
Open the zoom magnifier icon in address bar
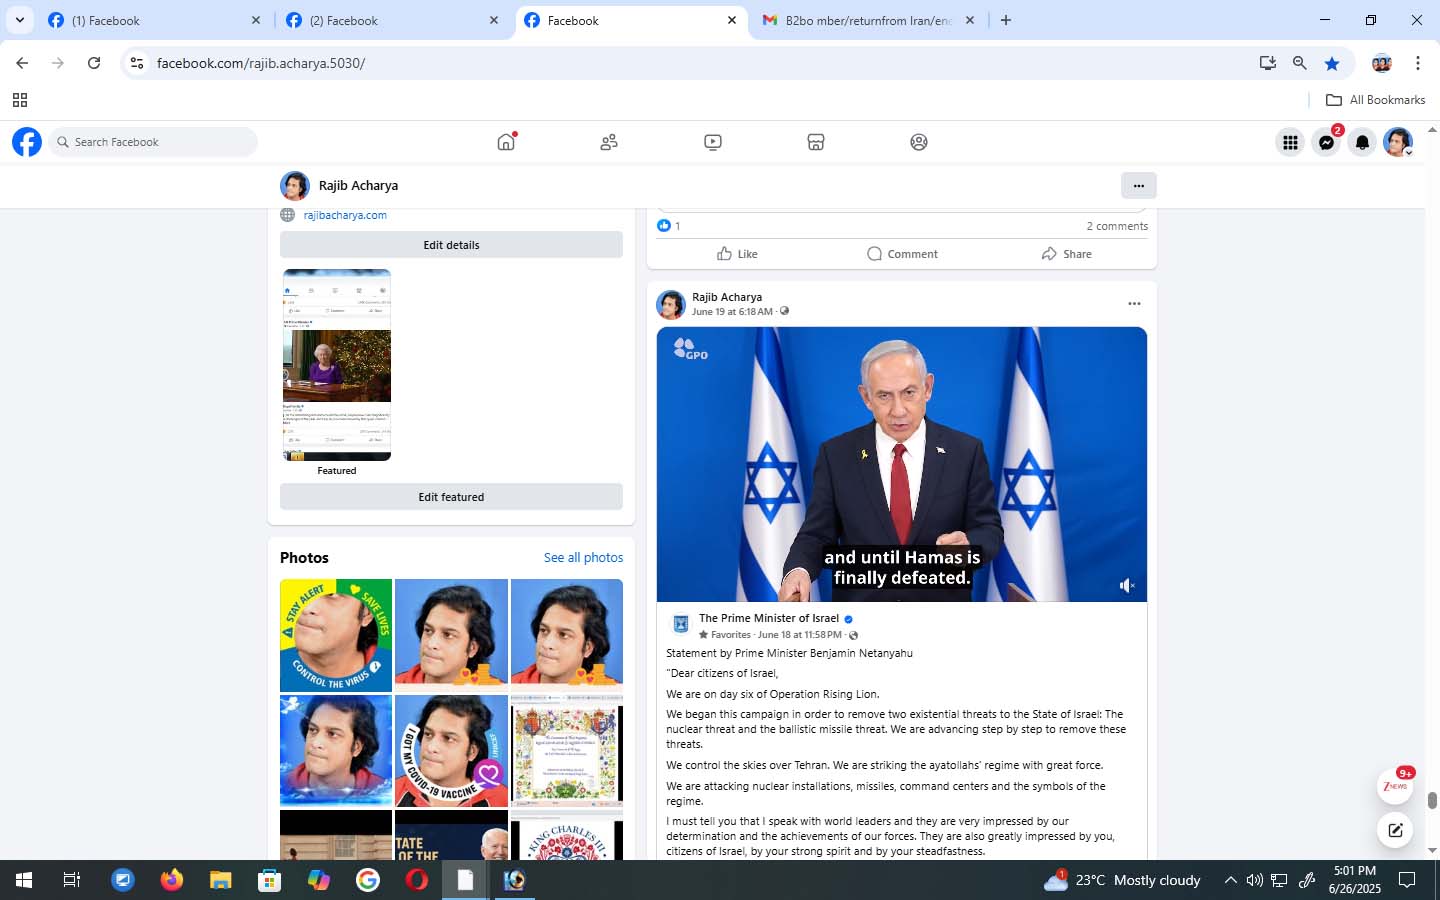click(1300, 63)
